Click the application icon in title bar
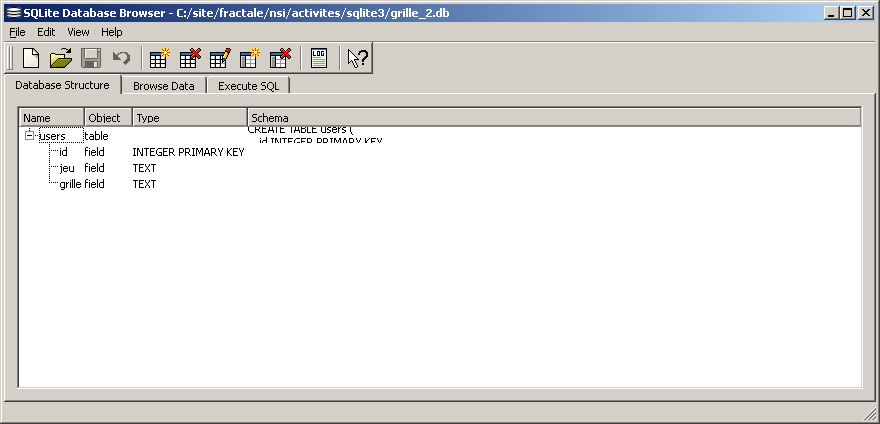880x424 pixels. pyautogui.click(x=15, y=13)
